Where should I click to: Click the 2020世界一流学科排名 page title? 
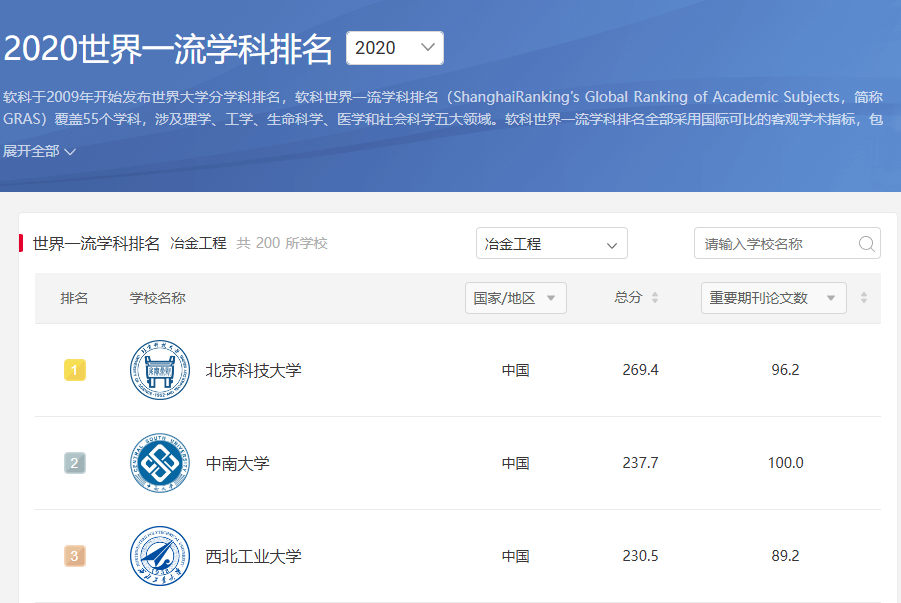[x=168, y=48]
